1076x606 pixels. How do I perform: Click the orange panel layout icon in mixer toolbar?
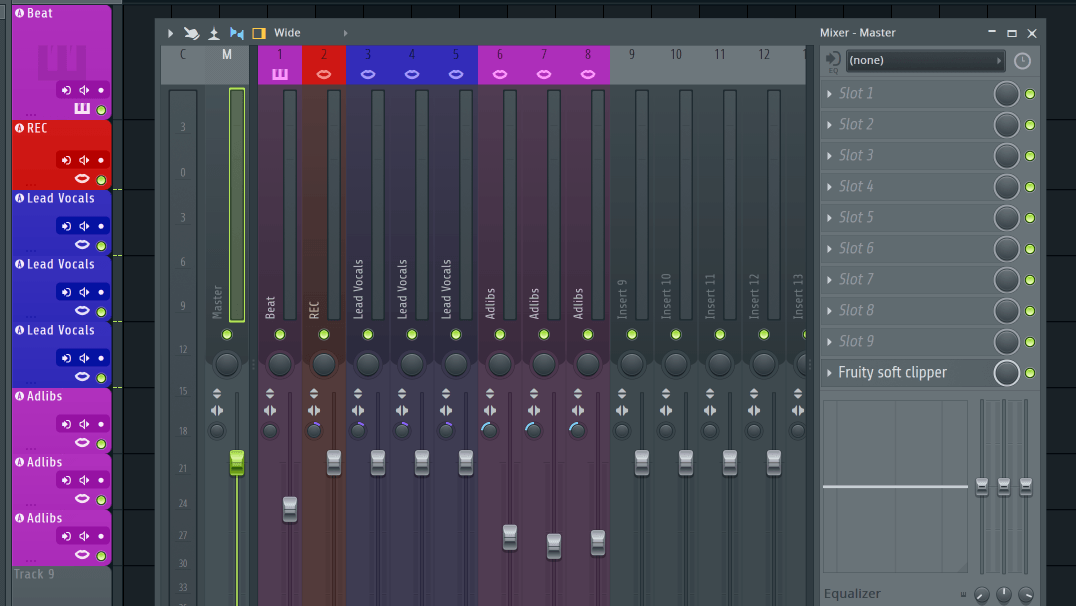click(x=259, y=33)
